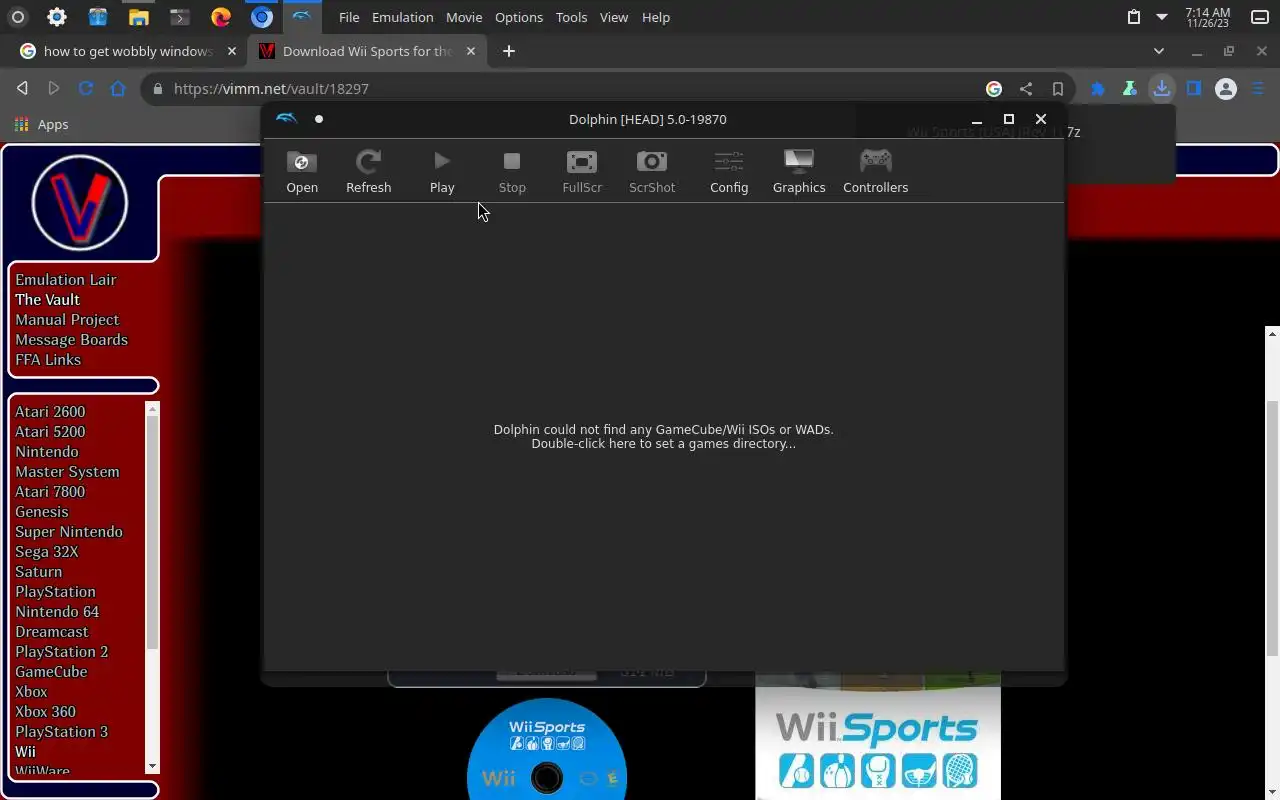The image size is (1280, 800).
Task: Take a screenshot with ScrShot
Action: pyautogui.click(x=652, y=172)
